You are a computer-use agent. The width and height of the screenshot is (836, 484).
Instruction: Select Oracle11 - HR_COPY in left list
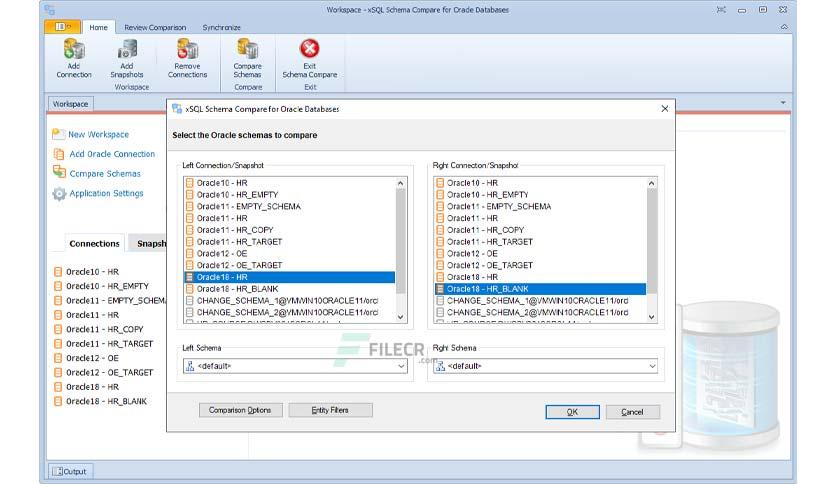click(x=290, y=230)
